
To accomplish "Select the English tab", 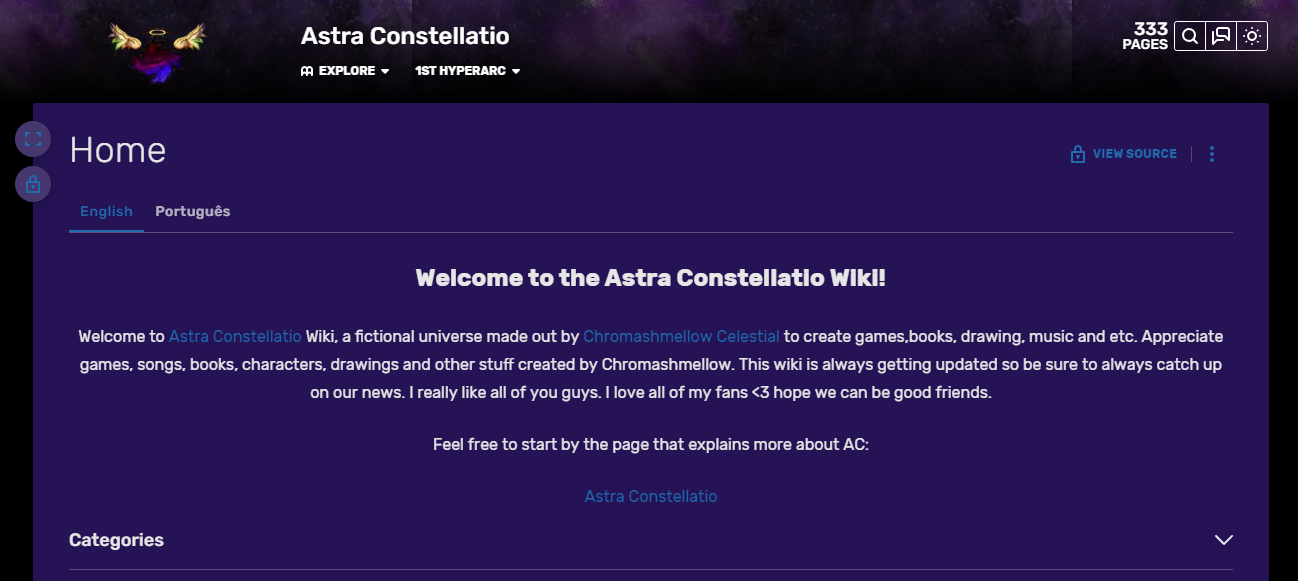I will 106,211.
